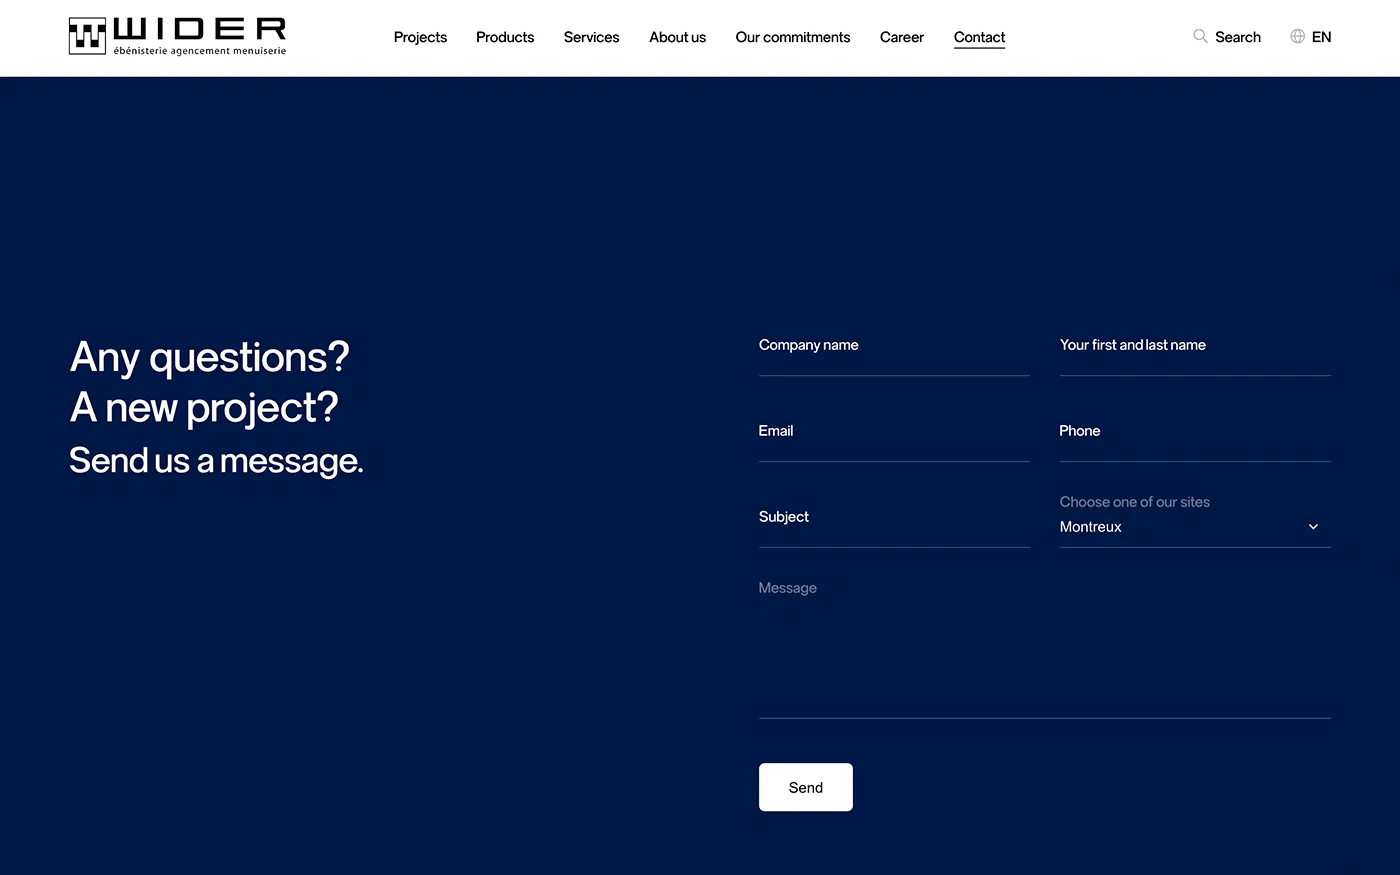Switch language using the EN selector
The height and width of the screenshot is (875, 1400).
[1321, 37]
